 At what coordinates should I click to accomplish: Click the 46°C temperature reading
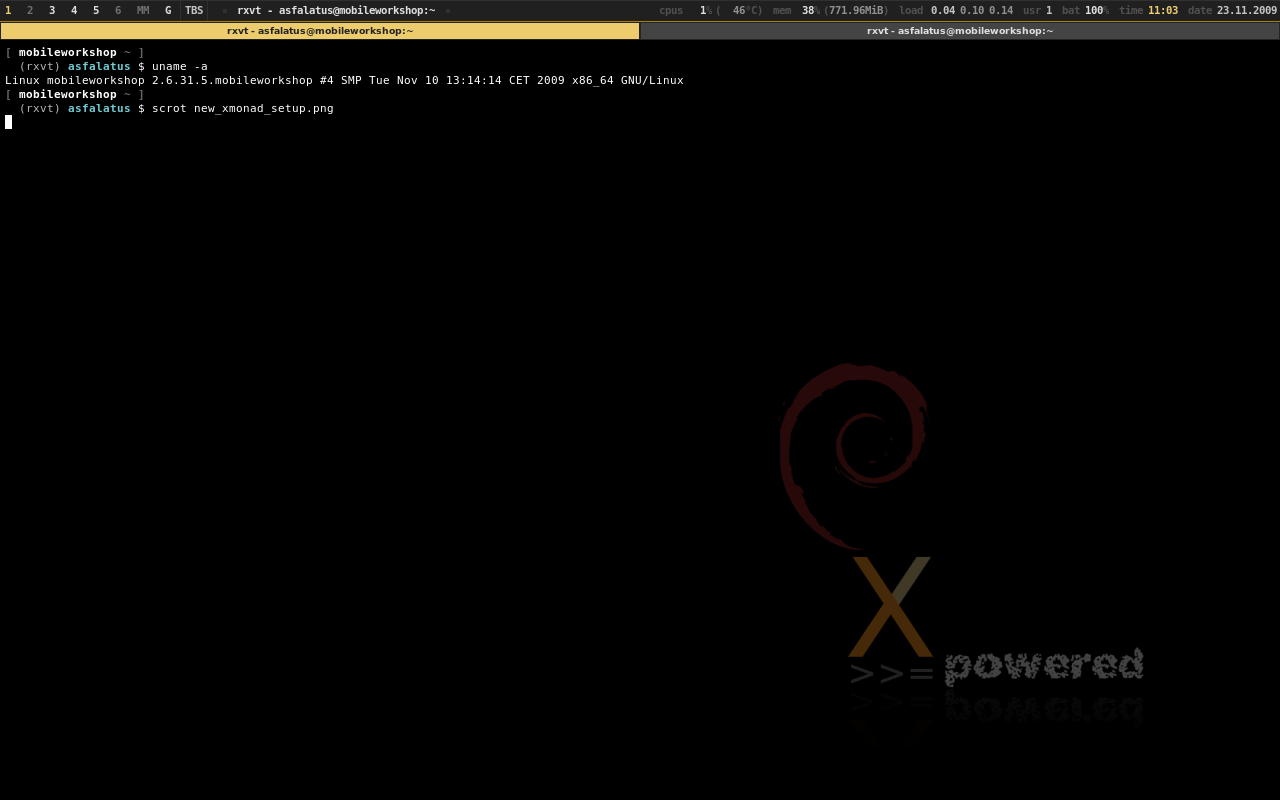pos(747,11)
